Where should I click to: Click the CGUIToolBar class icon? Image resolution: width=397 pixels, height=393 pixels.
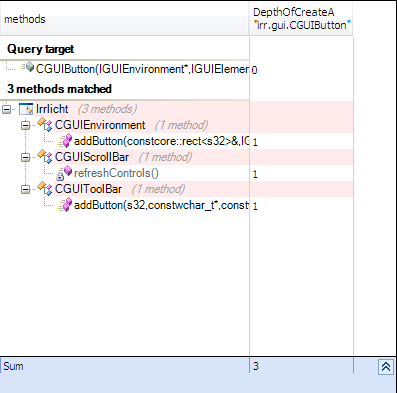[45, 189]
